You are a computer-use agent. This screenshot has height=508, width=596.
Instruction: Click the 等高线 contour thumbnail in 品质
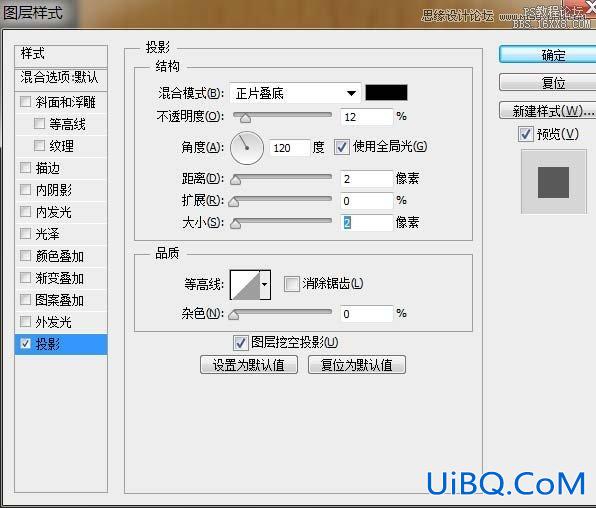tap(245, 285)
